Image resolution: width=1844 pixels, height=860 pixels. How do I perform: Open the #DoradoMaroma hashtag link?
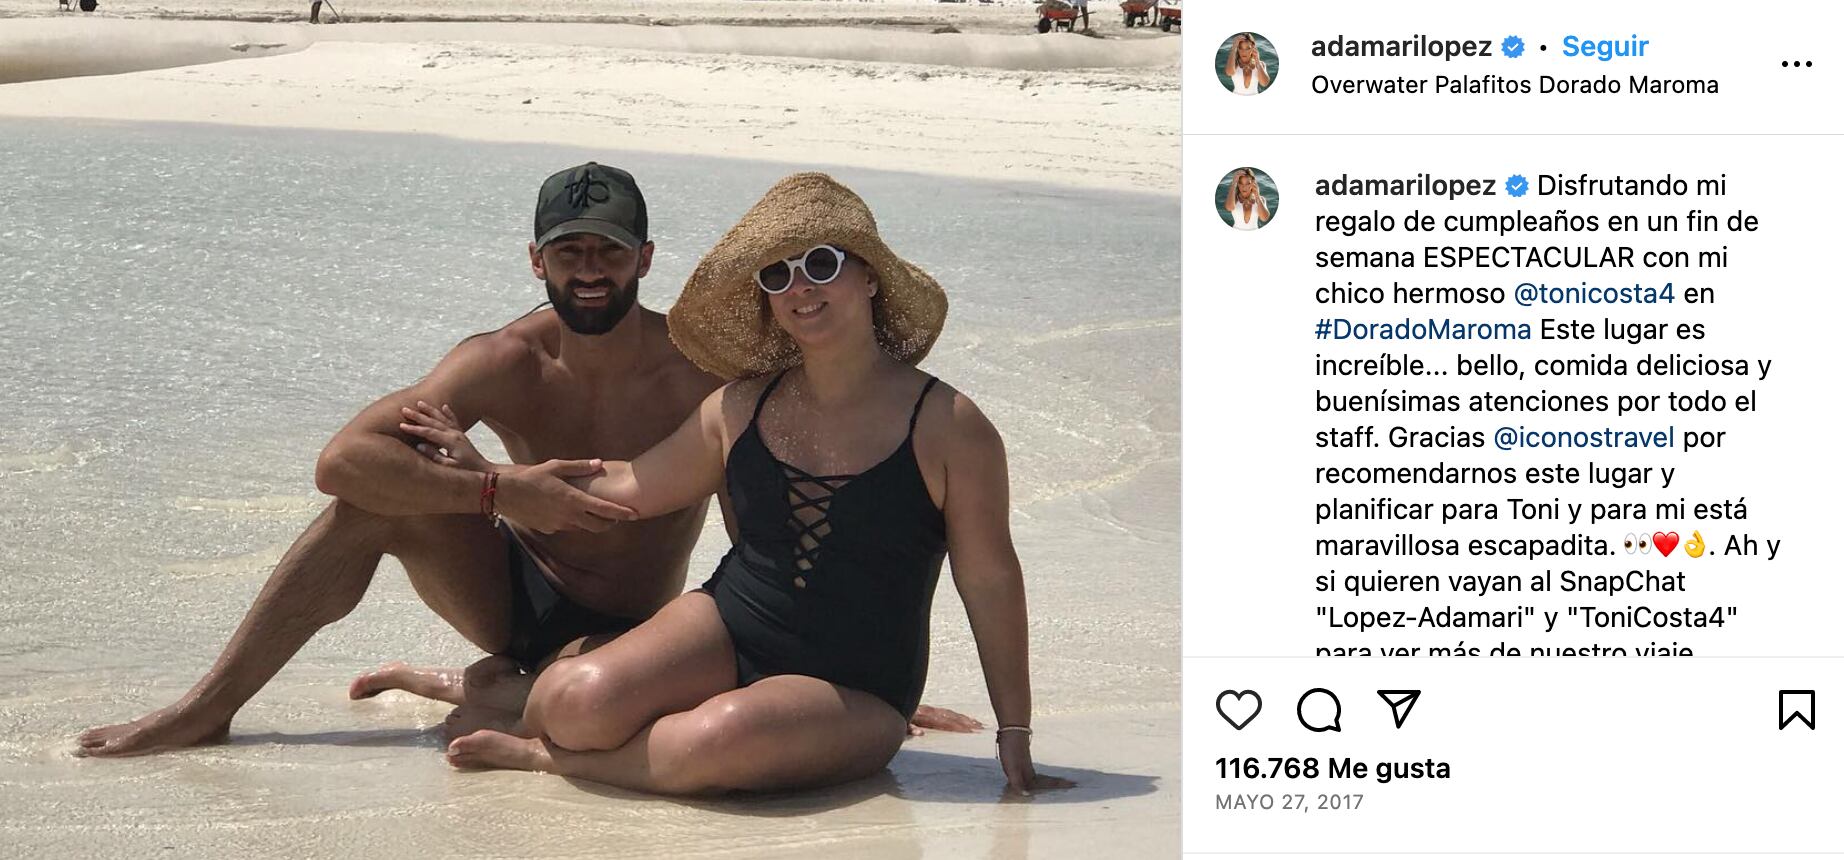[1422, 329]
